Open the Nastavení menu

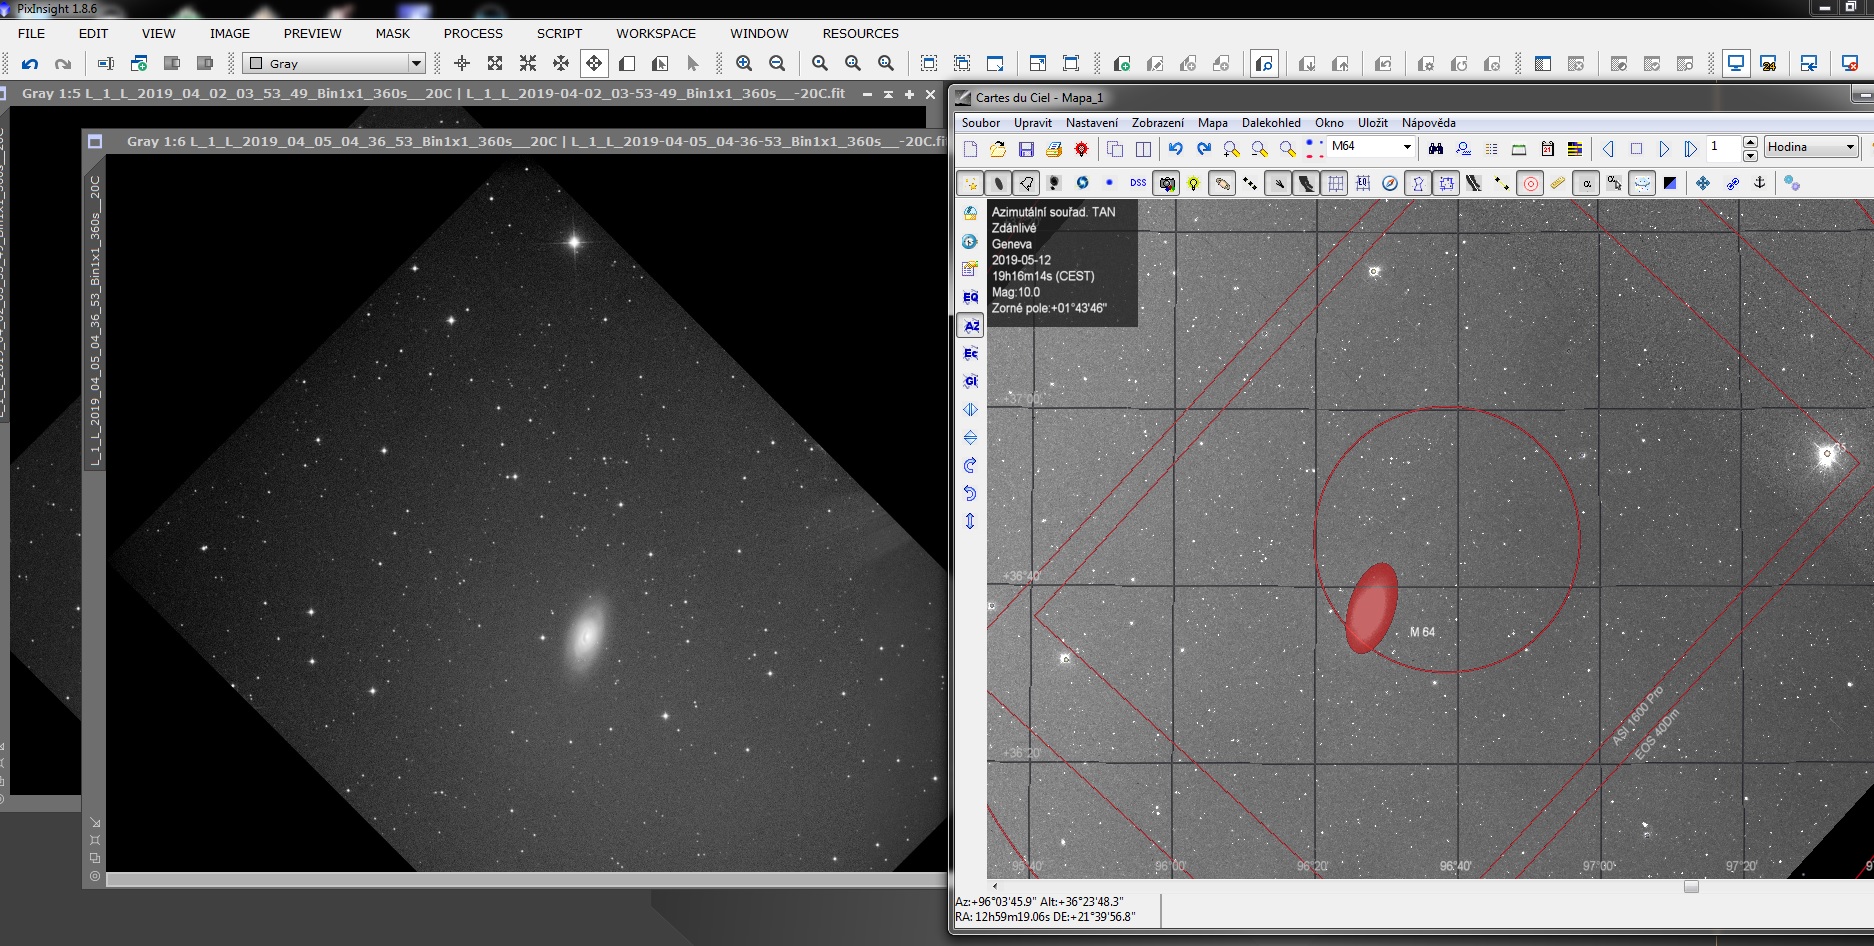[1092, 123]
